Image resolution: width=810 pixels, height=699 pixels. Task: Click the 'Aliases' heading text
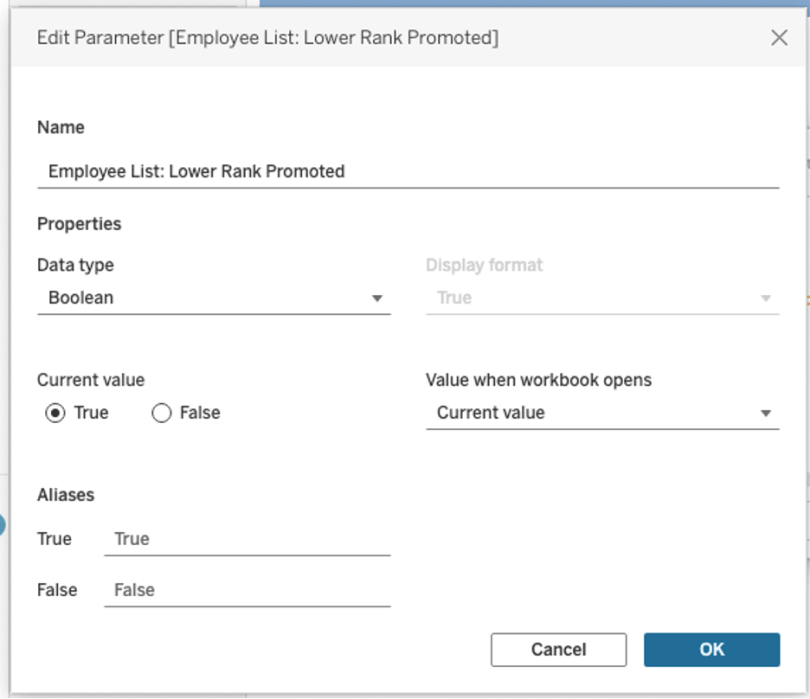coord(66,495)
